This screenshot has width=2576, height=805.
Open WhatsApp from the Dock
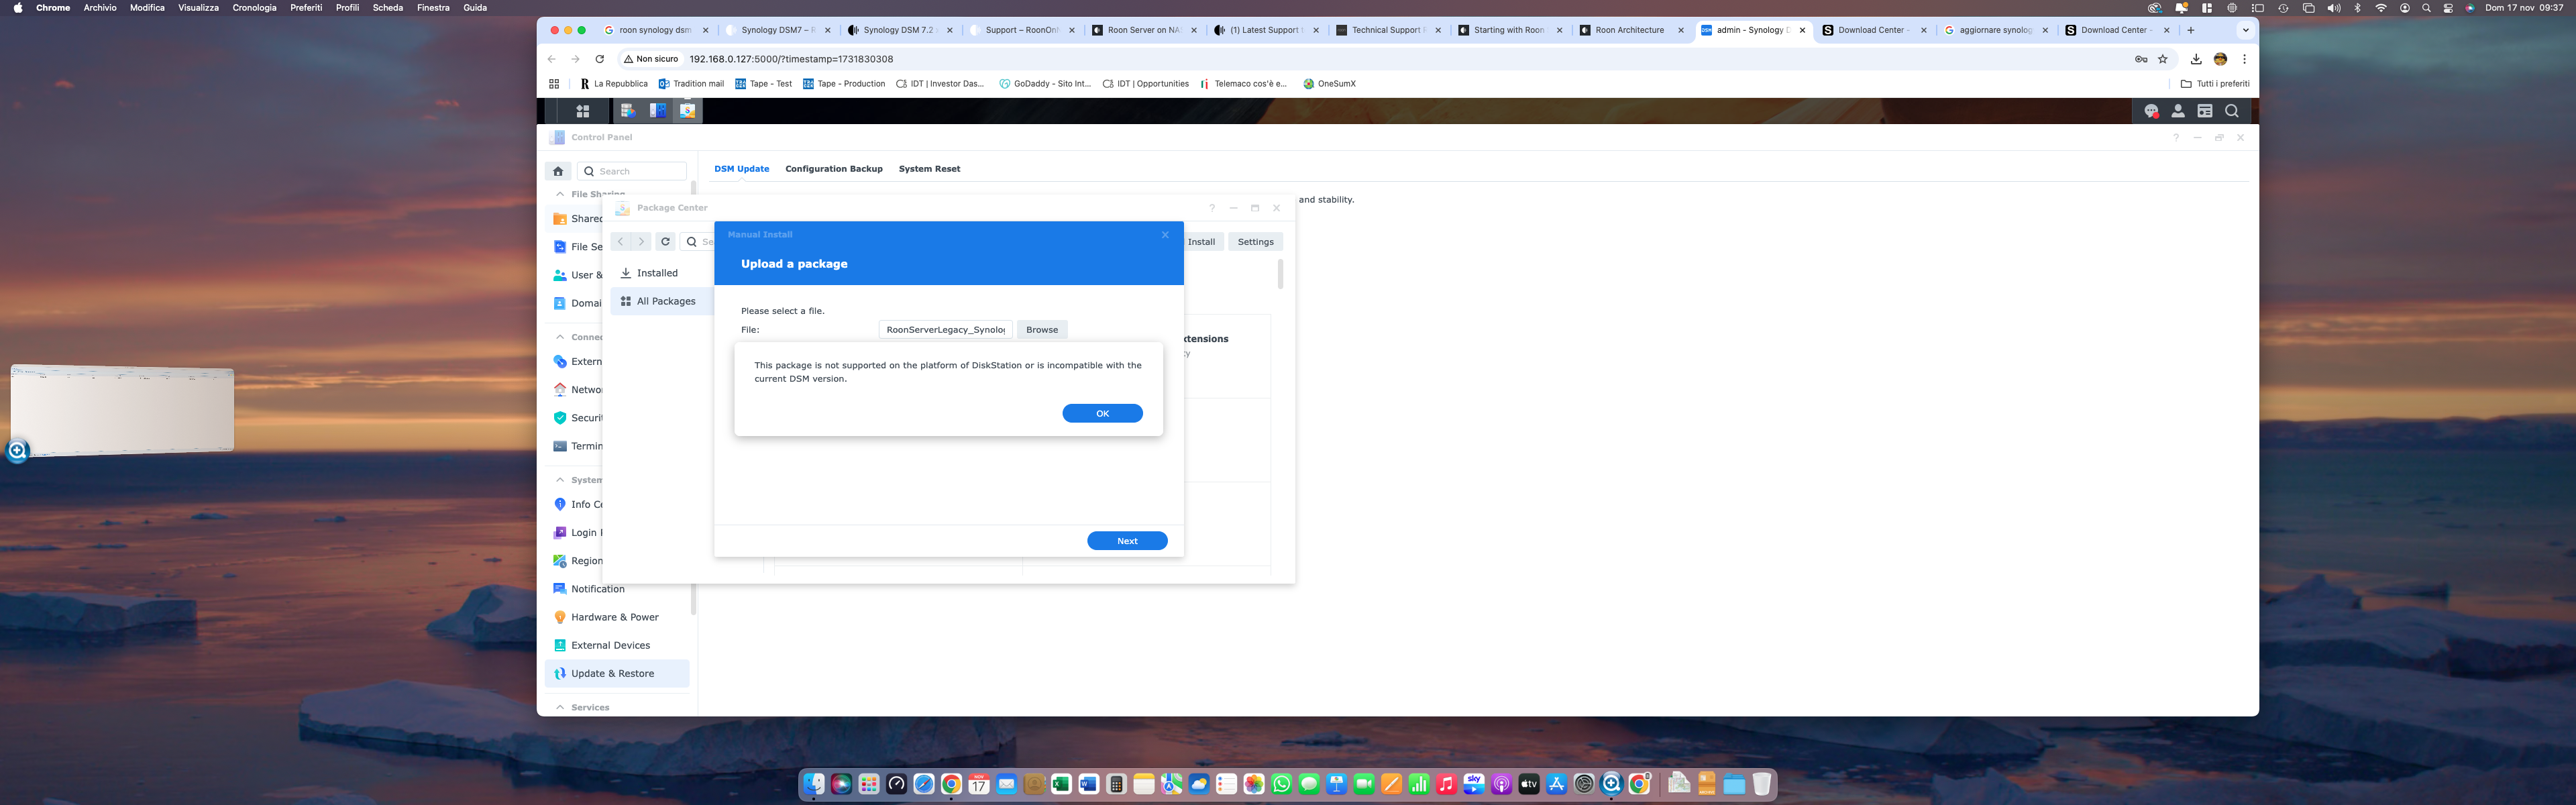pos(1281,784)
